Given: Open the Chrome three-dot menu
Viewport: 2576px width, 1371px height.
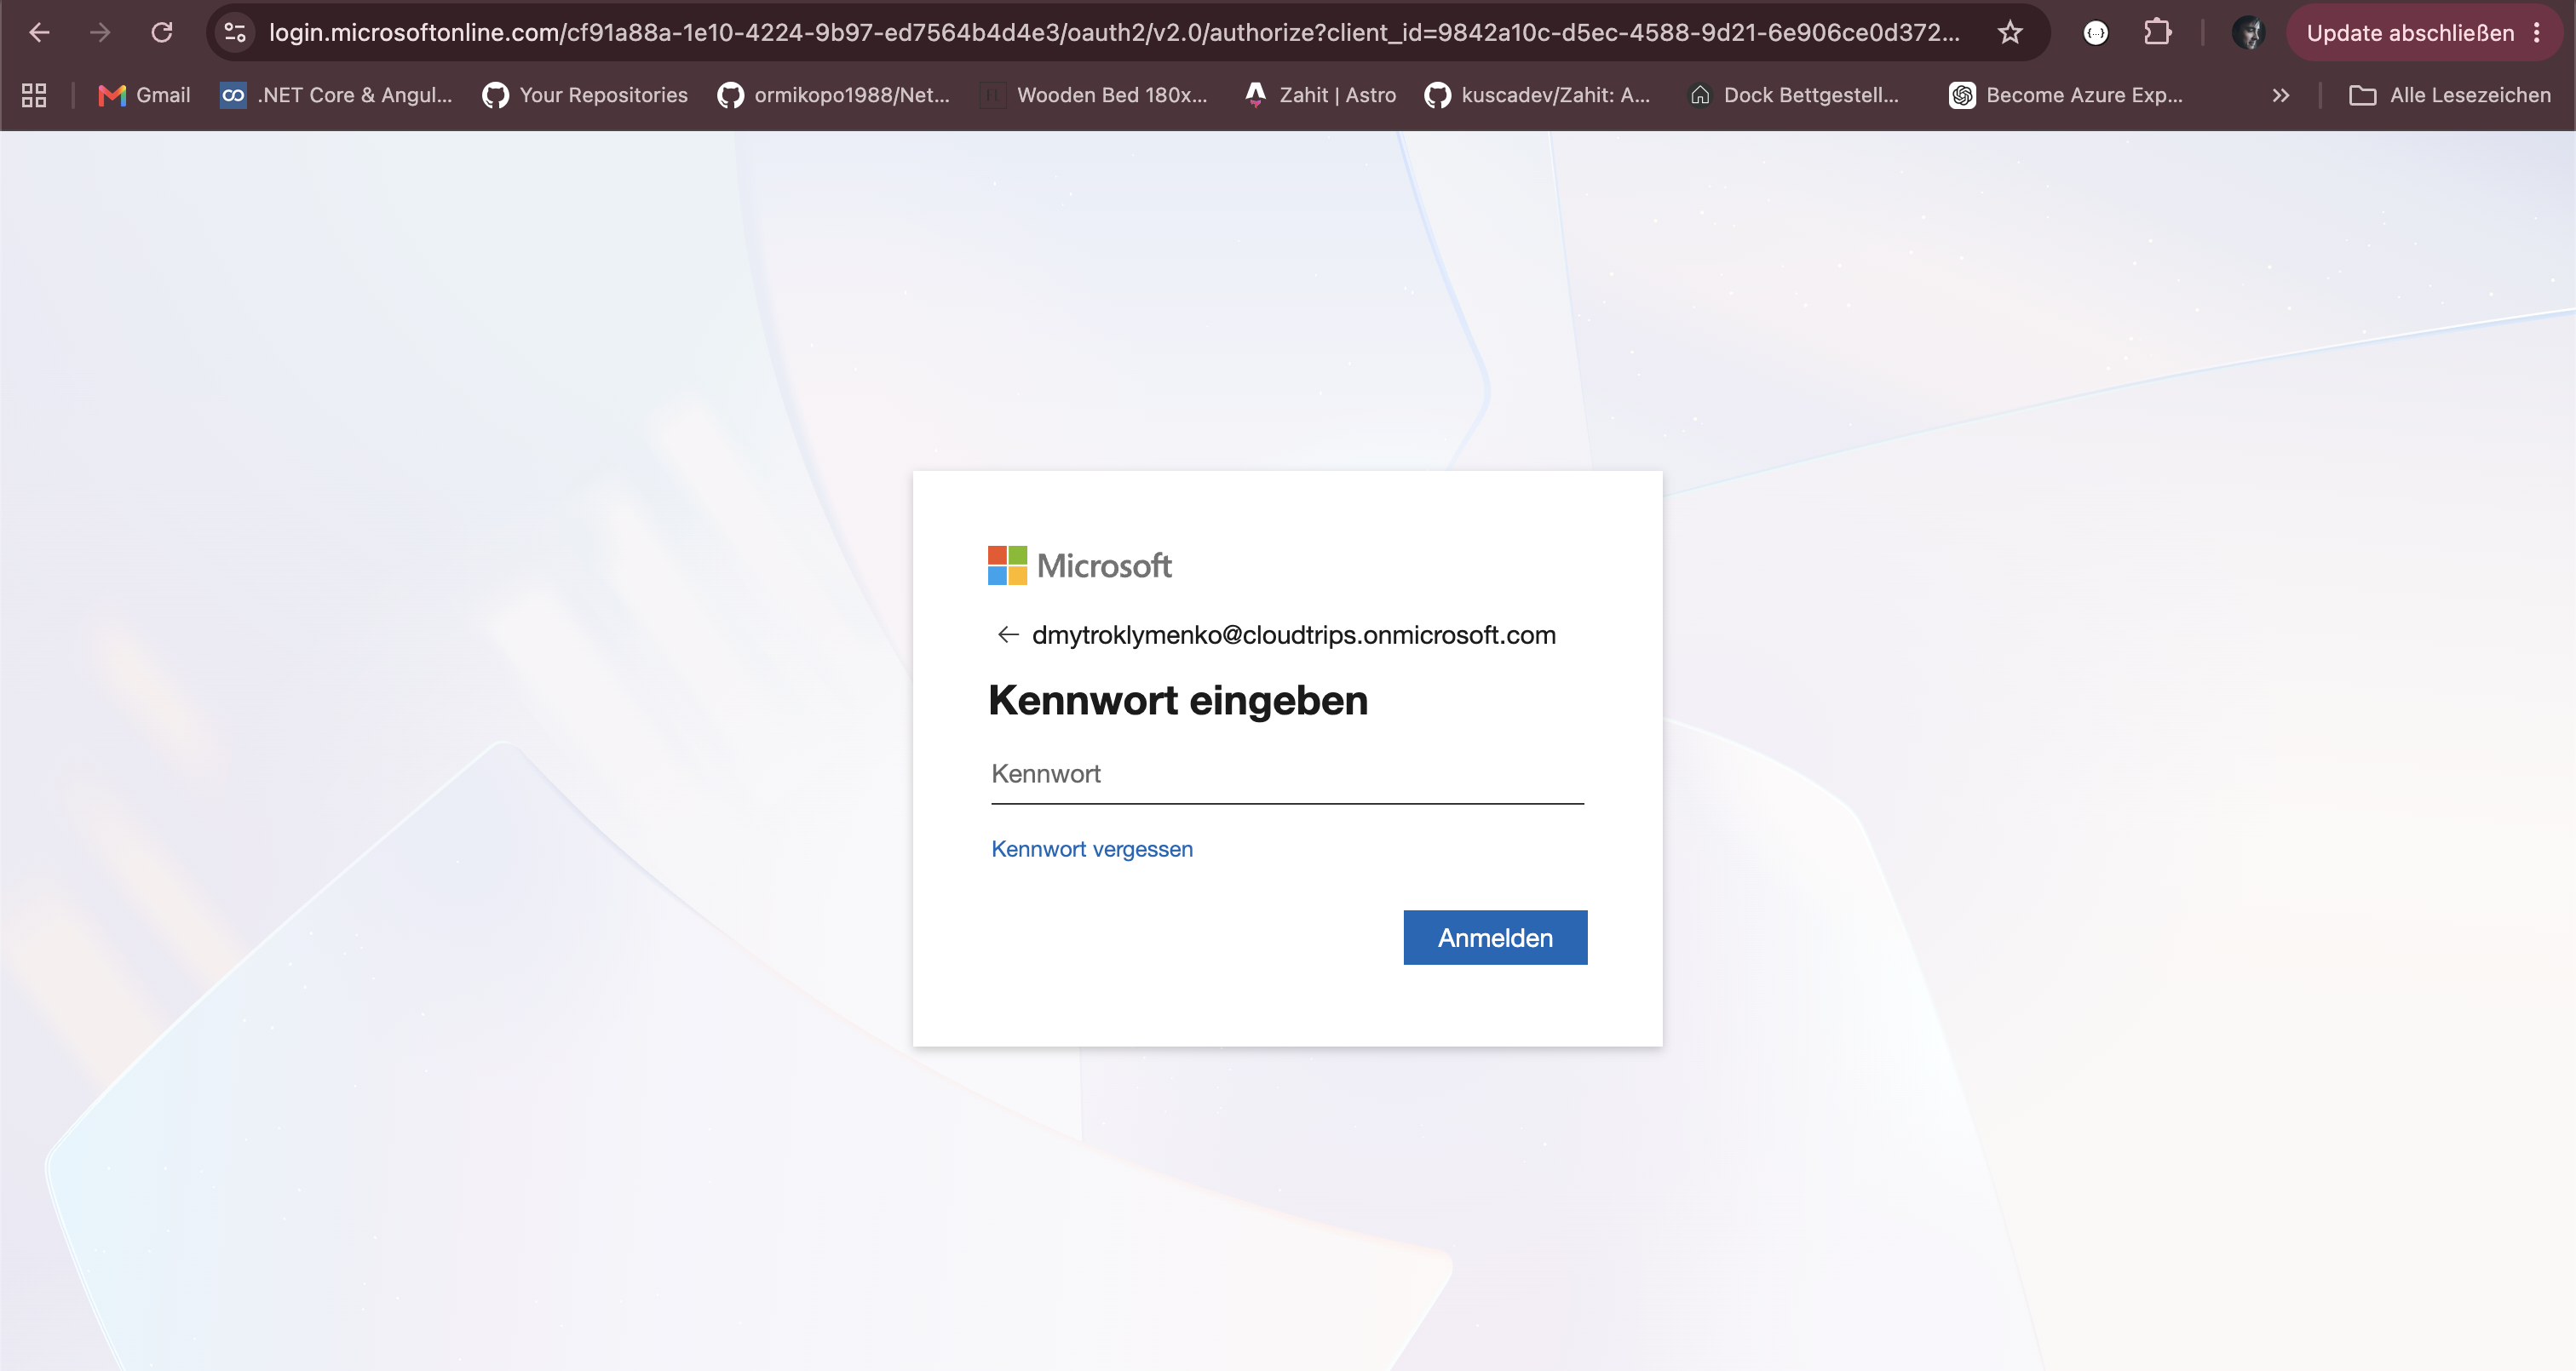Looking at the screenshot, I should pos(2538,33).
